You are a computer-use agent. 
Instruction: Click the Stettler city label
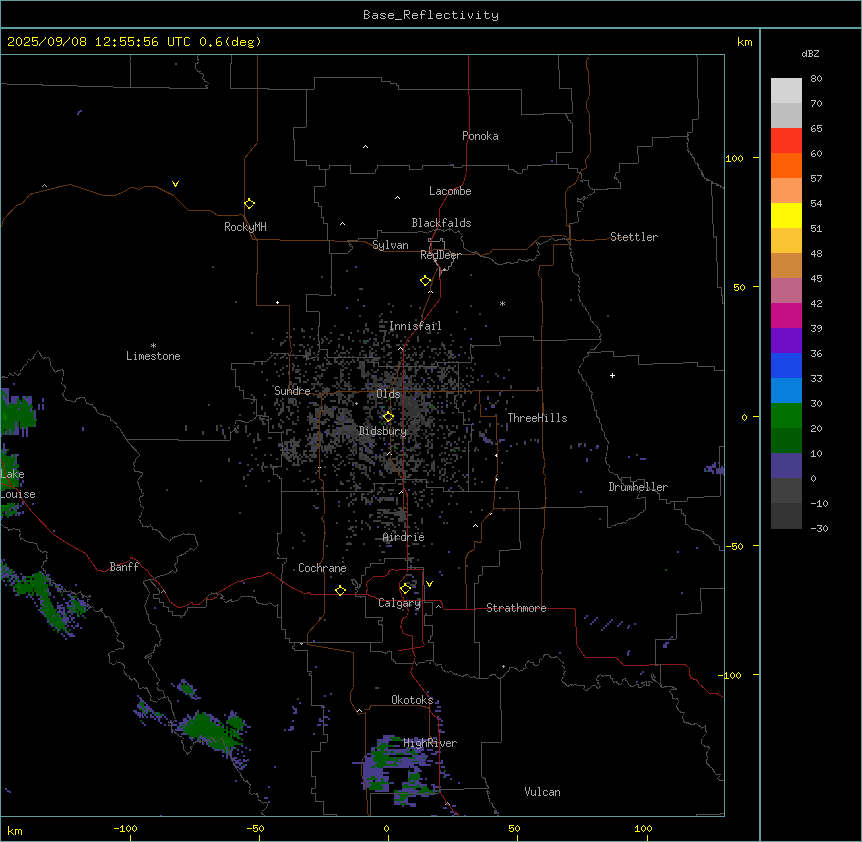coord(634,237)
